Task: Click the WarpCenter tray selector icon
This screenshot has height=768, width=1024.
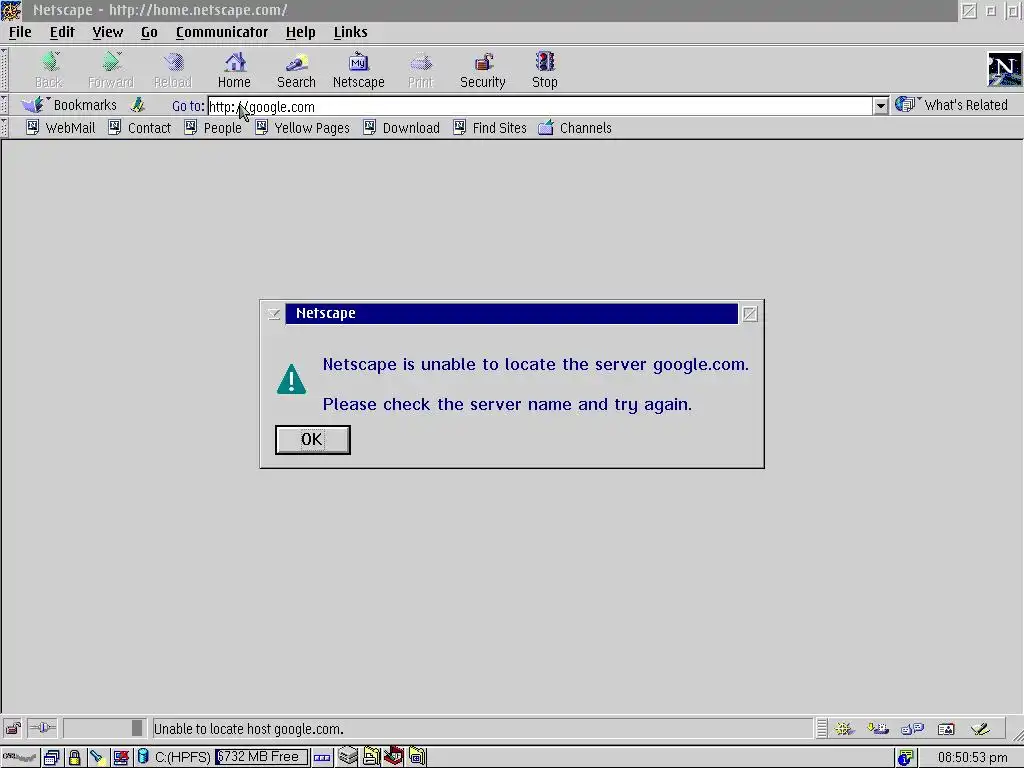Action: (x=322, y=758)
